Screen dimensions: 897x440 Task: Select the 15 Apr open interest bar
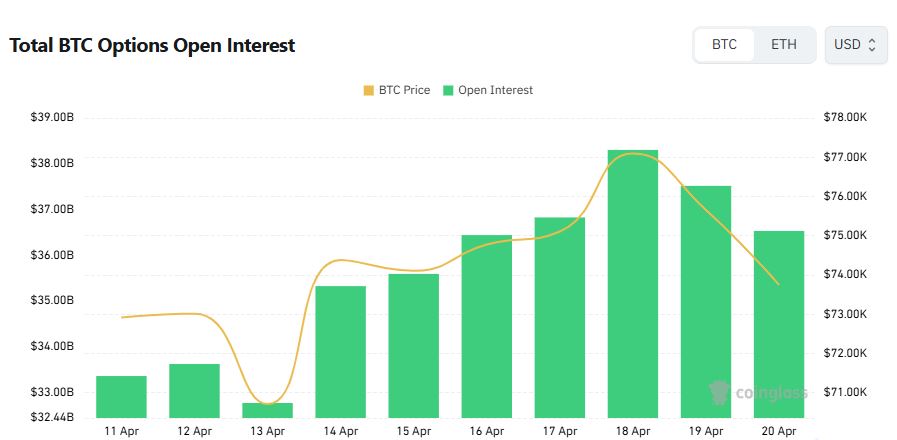pos(414,345)
